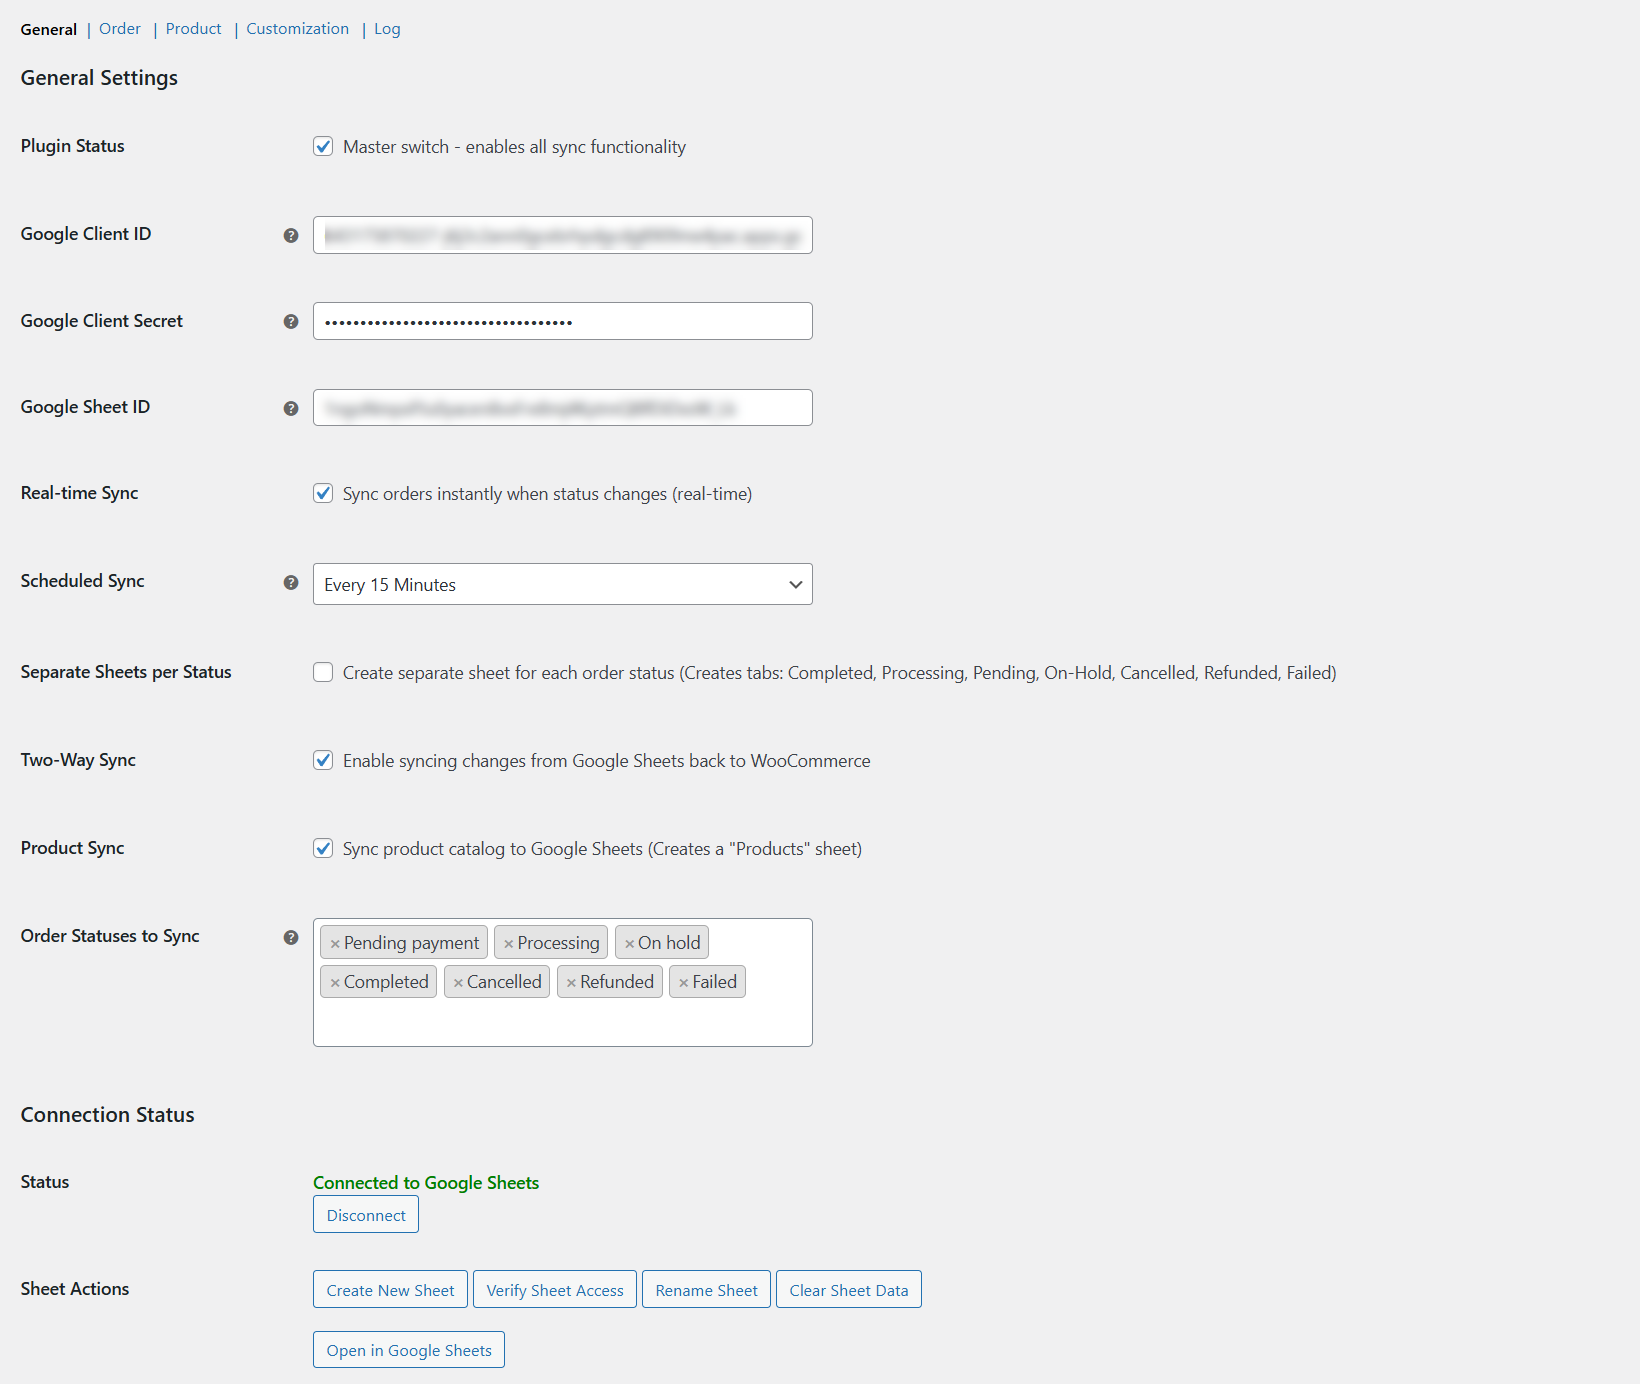Remove the Failed status tag
Viewport: 1640px width, 1384px height.
[x=684, y=981]
